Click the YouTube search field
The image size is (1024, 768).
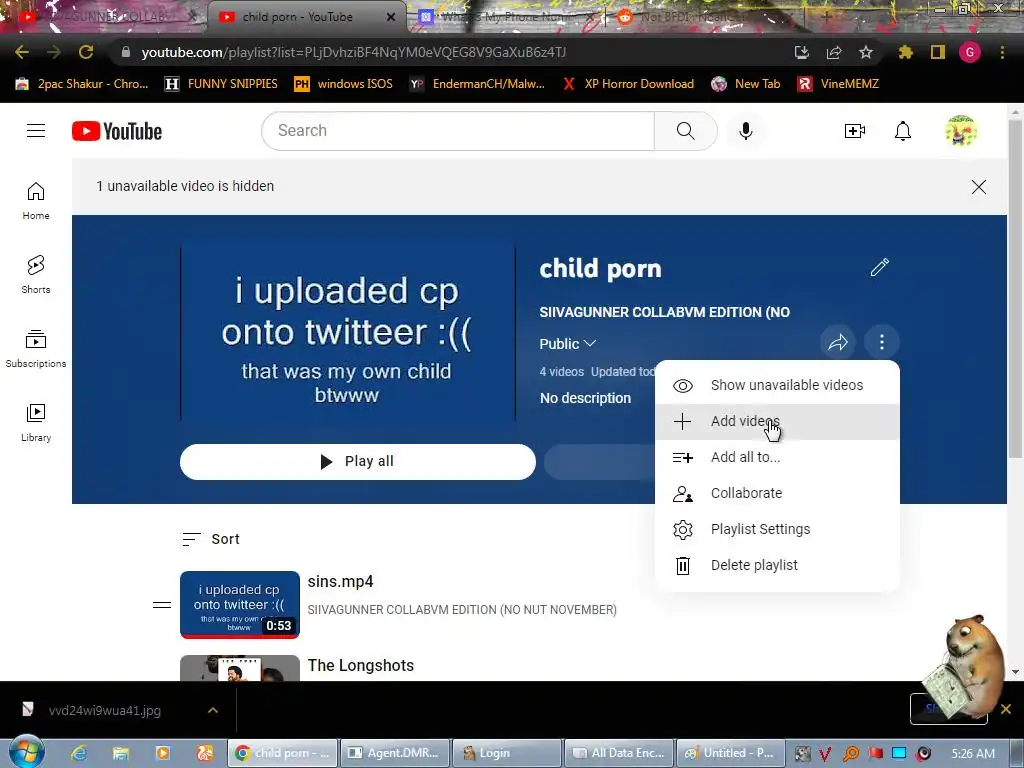[458, 131]
